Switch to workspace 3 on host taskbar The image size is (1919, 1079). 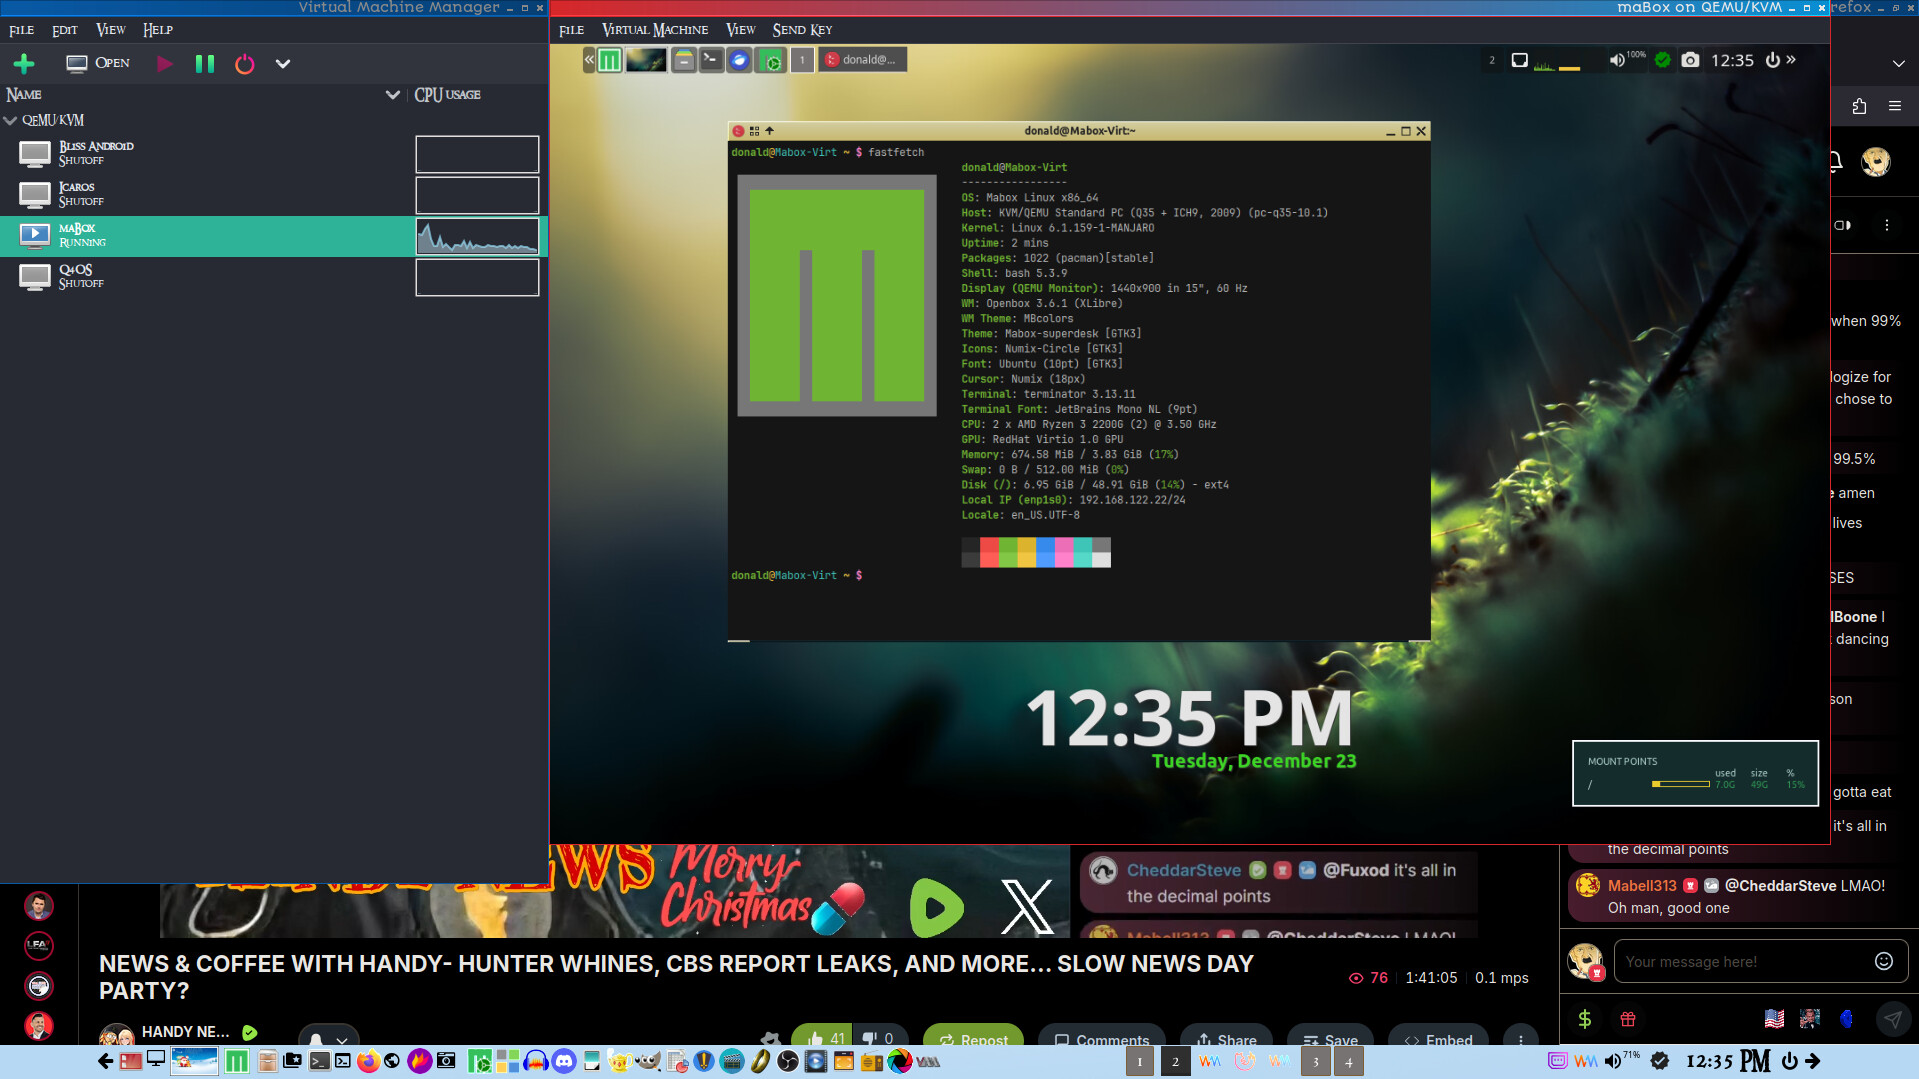click(1315, 1062)
